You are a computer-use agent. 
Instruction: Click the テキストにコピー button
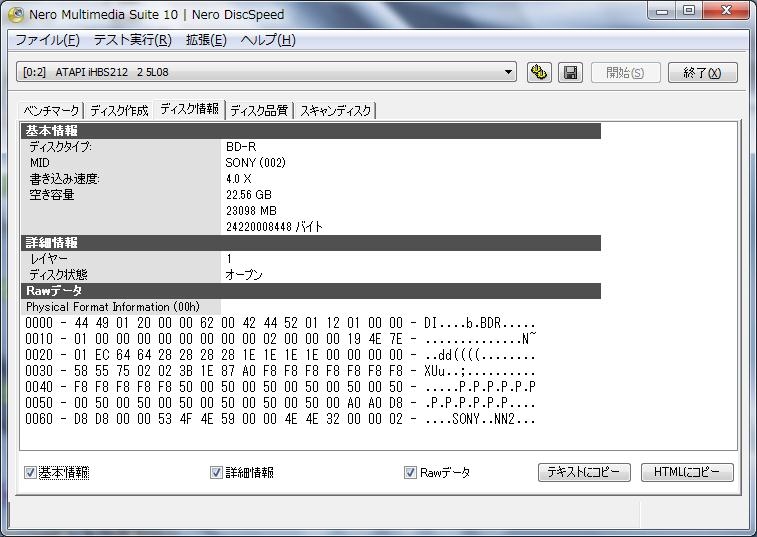click(584, 472)
